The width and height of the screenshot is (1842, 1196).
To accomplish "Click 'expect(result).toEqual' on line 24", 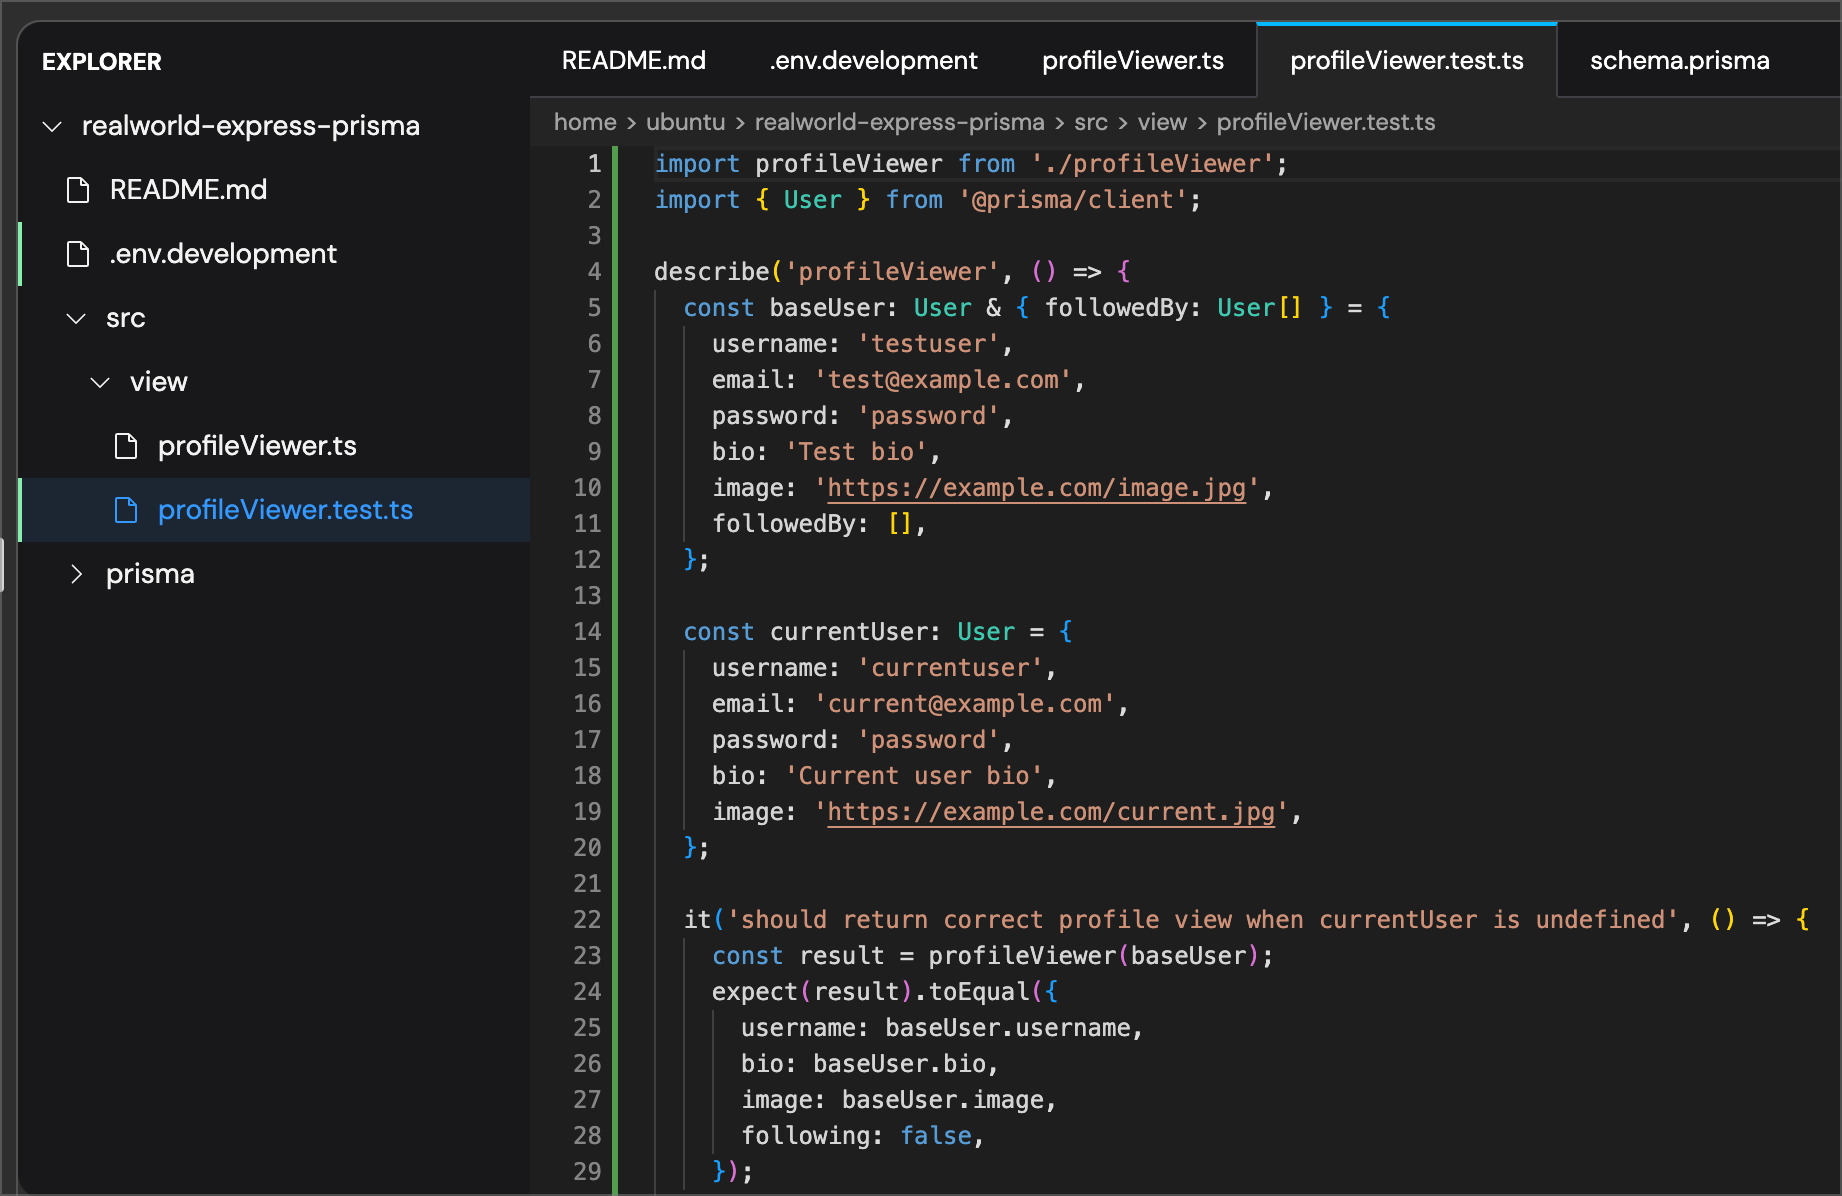I will pos(870,992).
